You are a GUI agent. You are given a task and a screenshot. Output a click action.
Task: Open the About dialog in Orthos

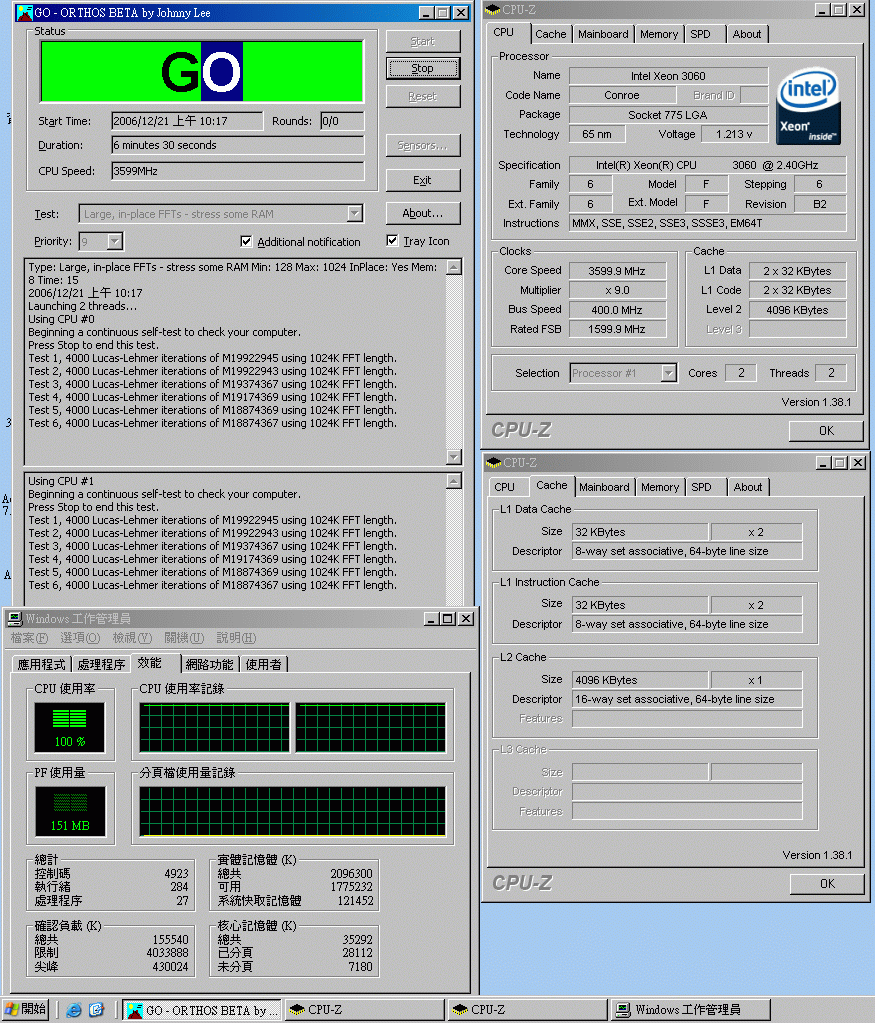click(x=423, y=213)
